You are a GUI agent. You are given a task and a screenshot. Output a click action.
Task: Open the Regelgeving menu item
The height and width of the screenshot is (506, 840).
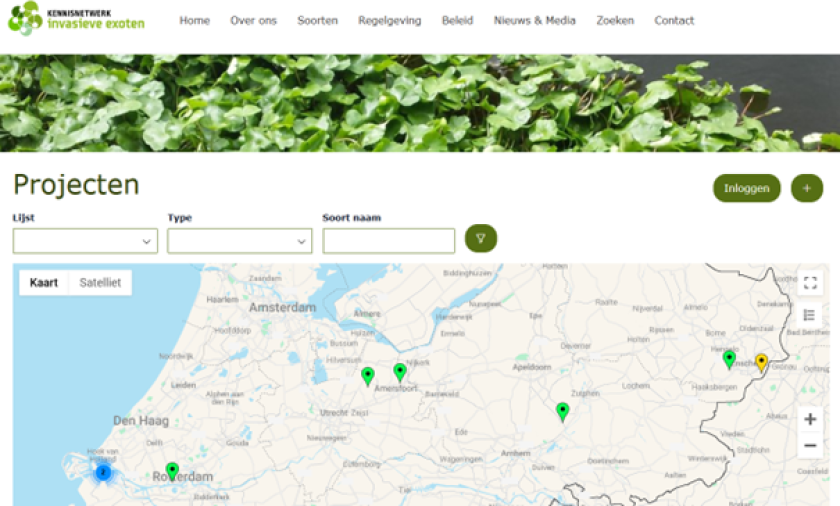[x=389, y=20]
